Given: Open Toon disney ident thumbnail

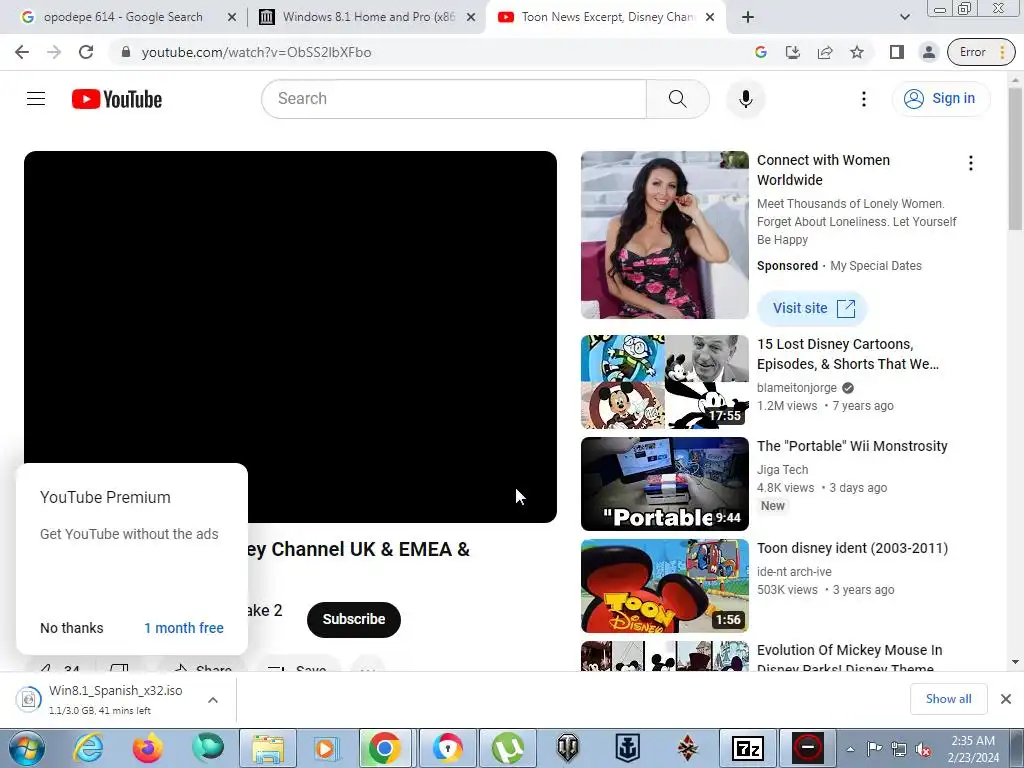Looking at the screenshot, I should 664,586.
